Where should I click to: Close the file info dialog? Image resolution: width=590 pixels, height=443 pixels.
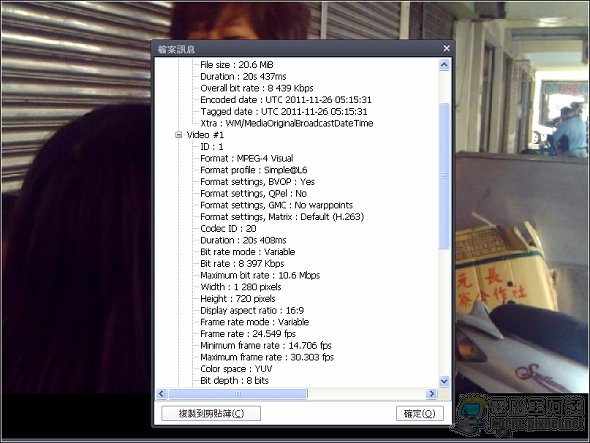446,48
